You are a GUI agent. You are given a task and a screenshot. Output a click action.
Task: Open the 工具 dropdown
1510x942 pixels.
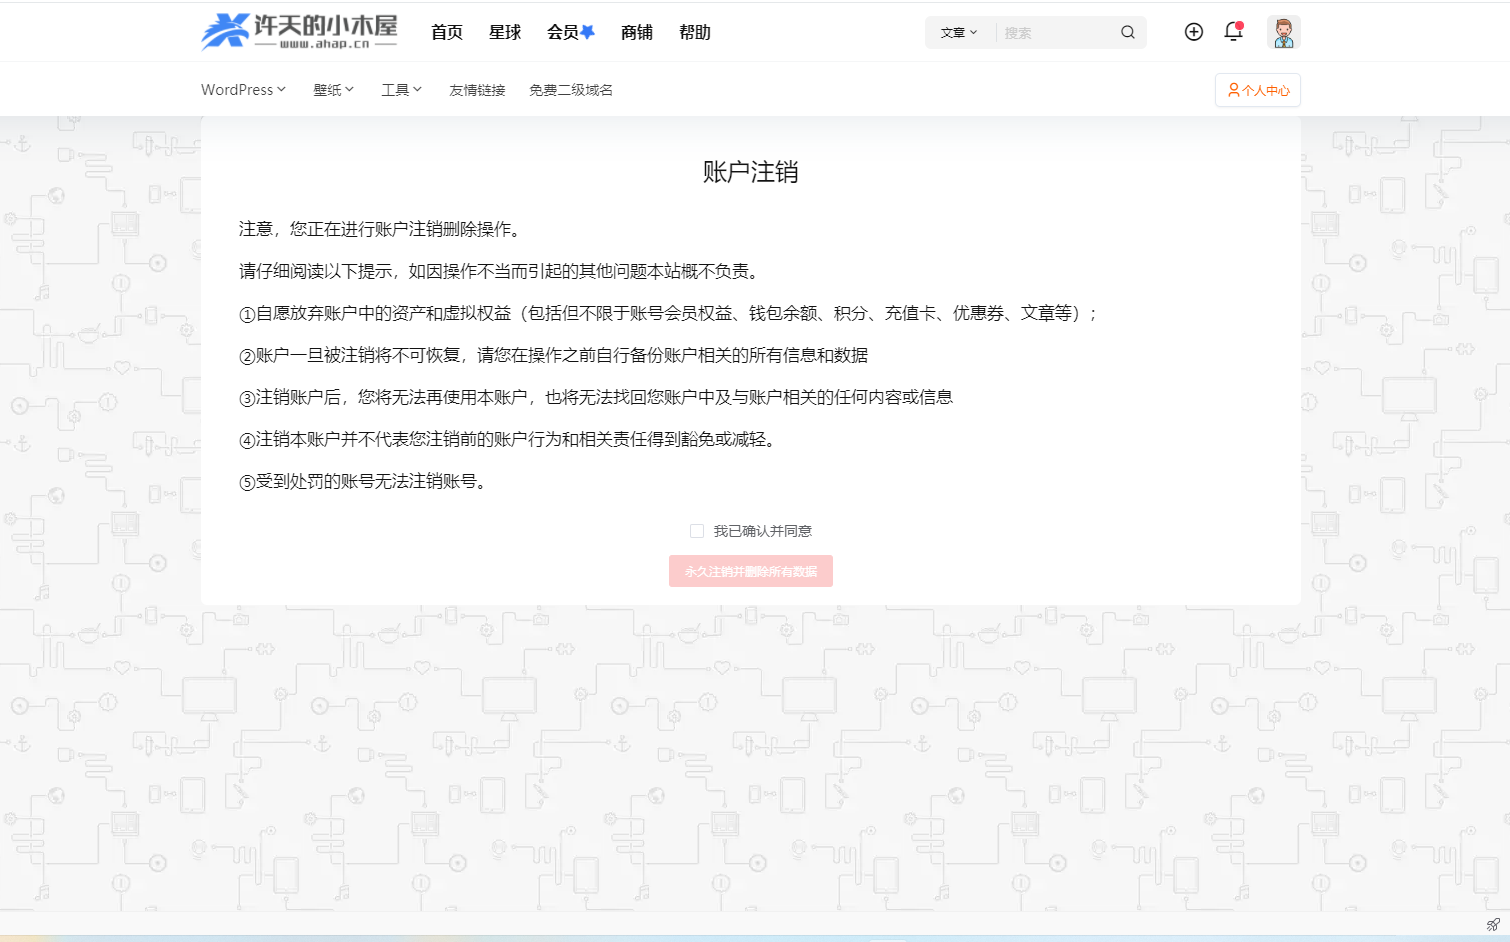point(400,89)
